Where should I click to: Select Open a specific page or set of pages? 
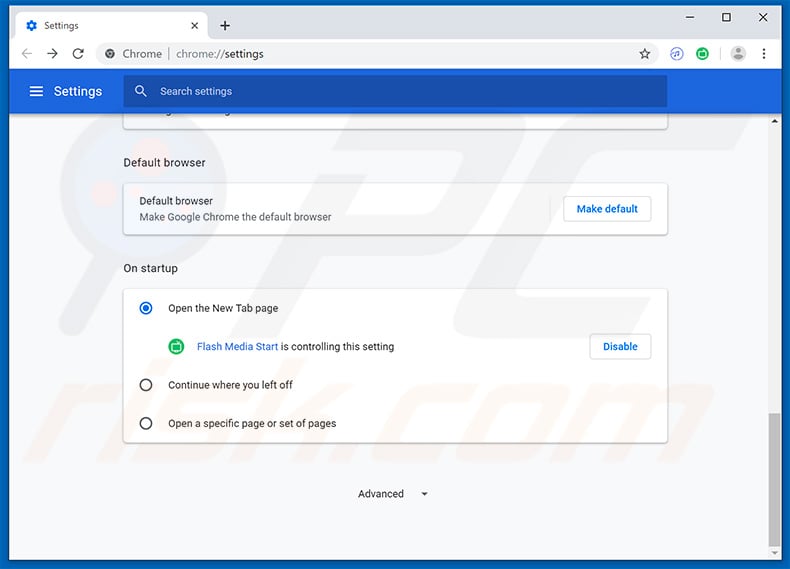(x=146, y=423)
